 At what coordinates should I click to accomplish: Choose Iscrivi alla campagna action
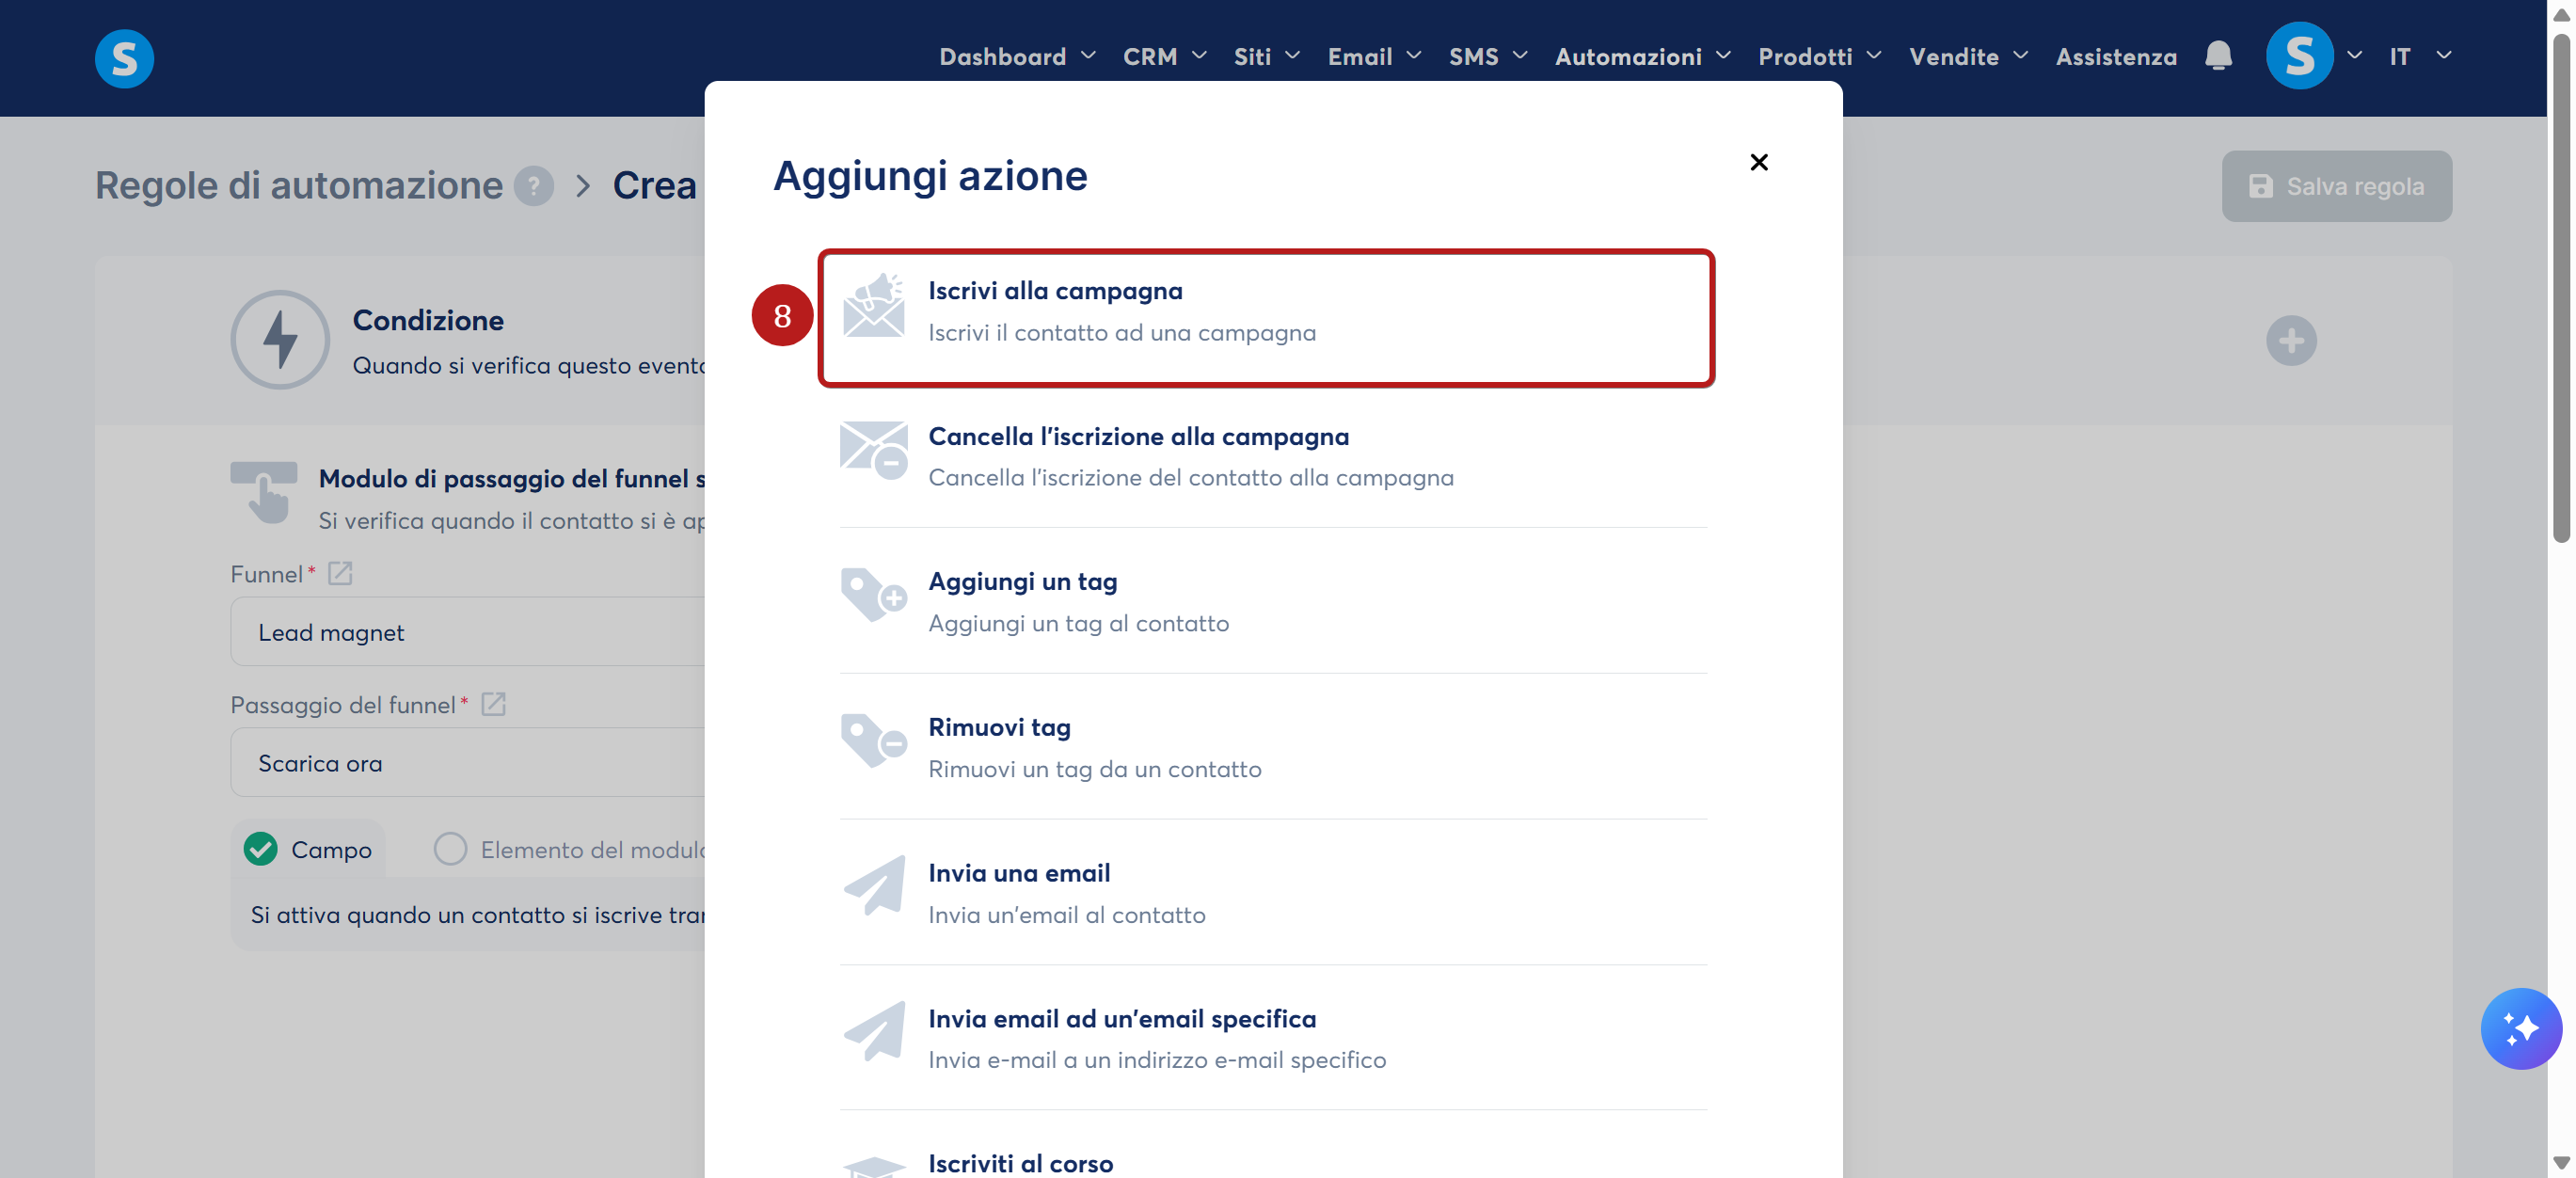1266,318
